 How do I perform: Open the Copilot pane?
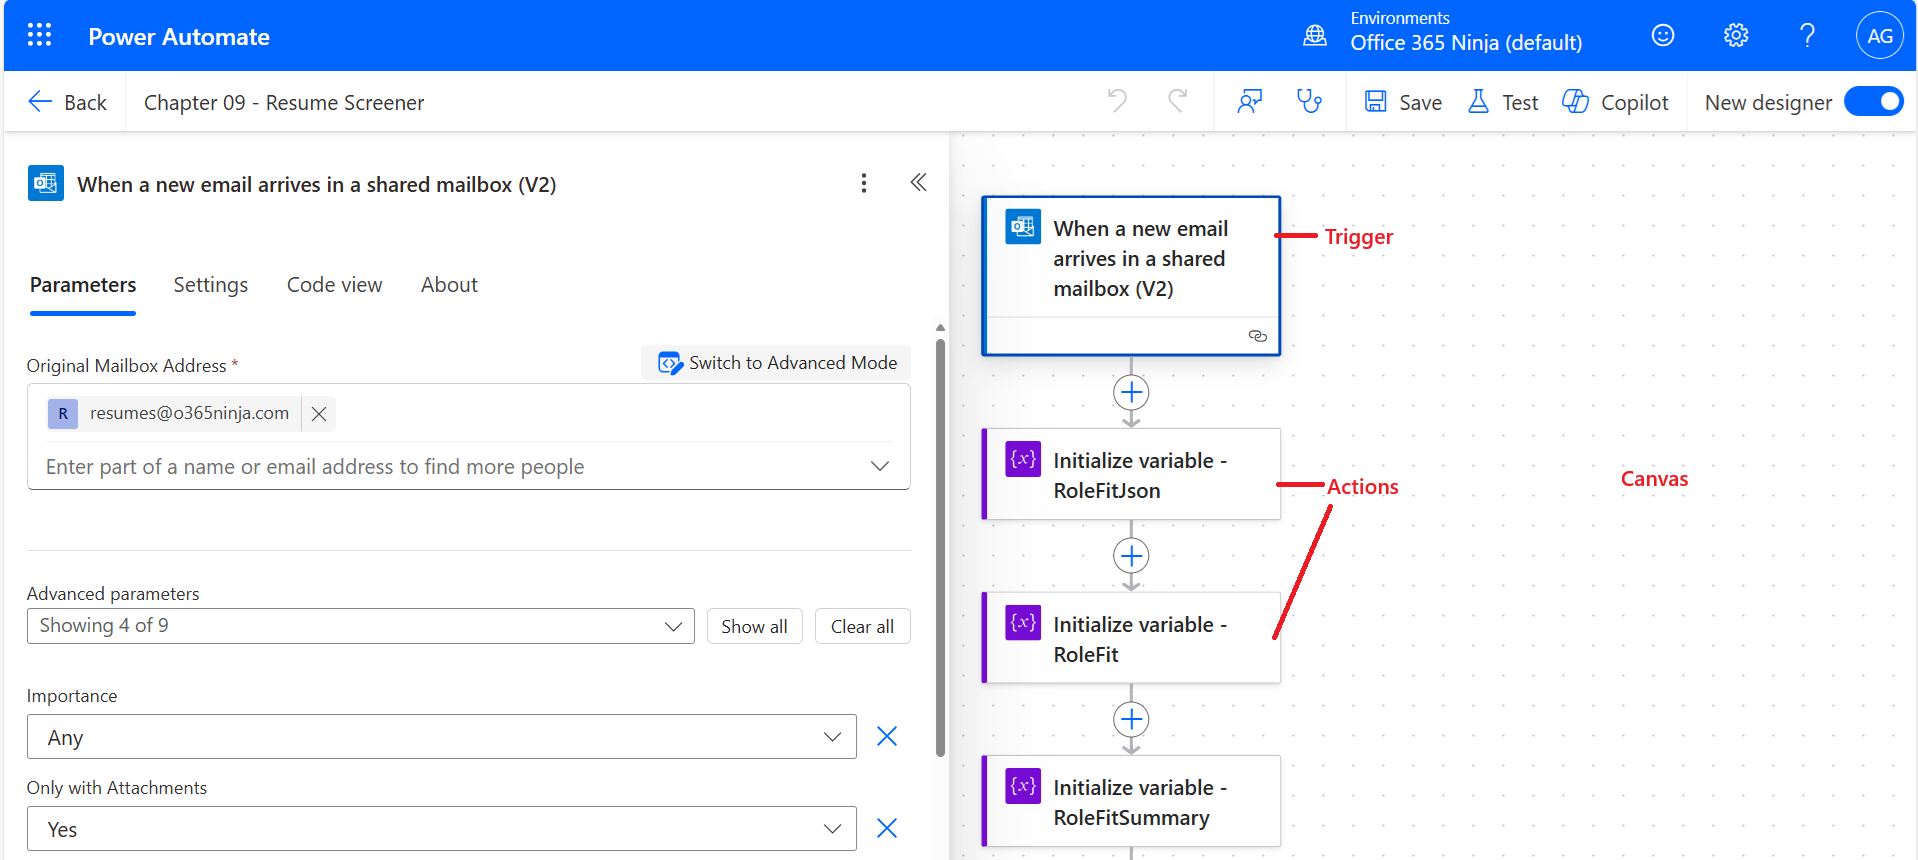[1615, 102]
